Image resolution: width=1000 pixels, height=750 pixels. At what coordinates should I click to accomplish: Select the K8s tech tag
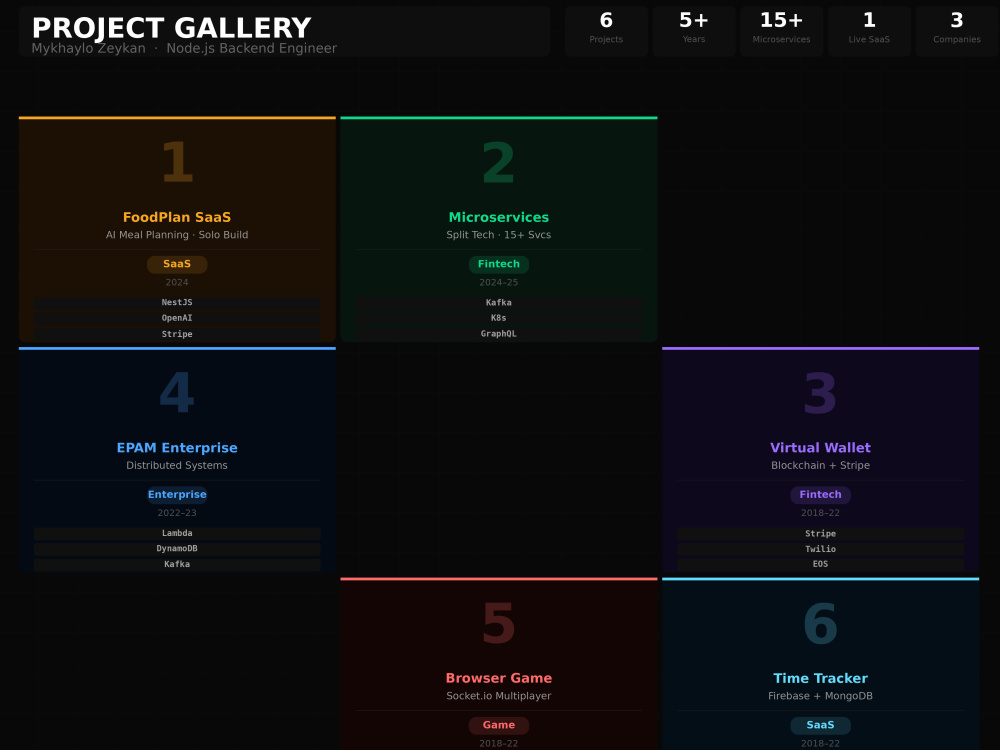pos(499,318)
